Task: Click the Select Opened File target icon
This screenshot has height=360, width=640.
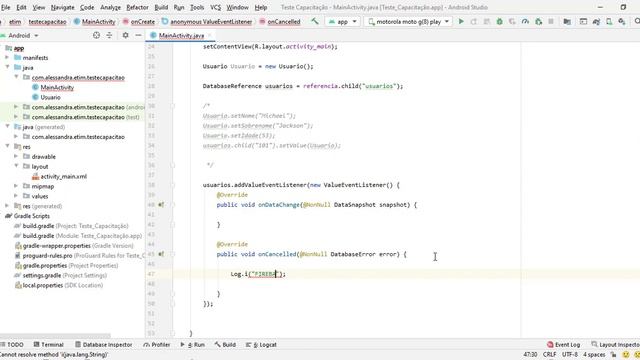Action: click(x=96, y=36)
